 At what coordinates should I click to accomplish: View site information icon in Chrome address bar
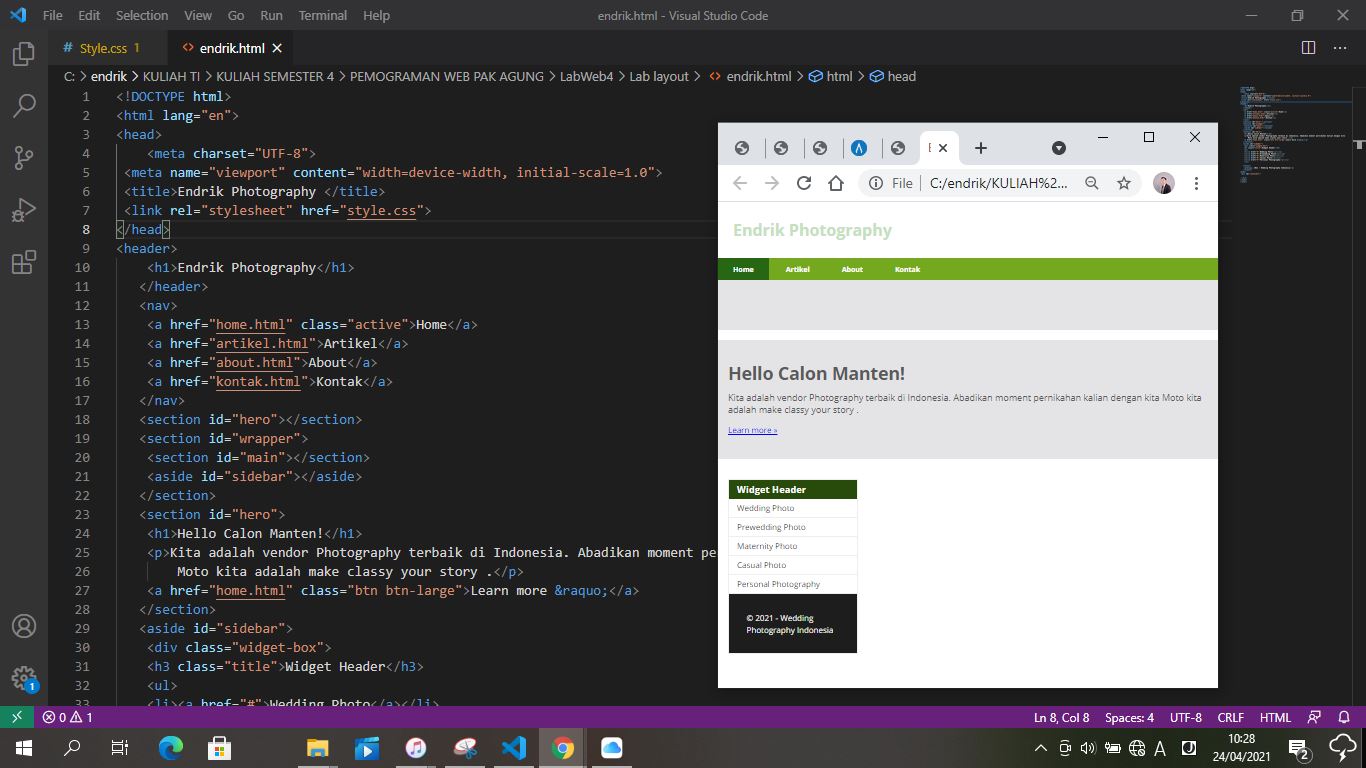pyautogui.click(x=876, y=183)
